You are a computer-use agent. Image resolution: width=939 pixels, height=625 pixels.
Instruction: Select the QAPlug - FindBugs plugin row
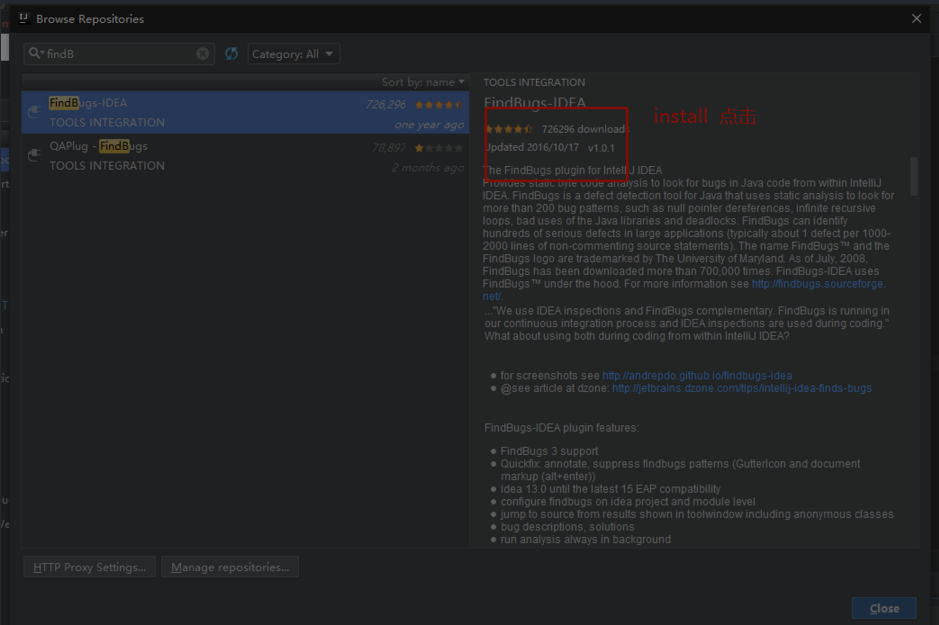click(x=246, y=156)
